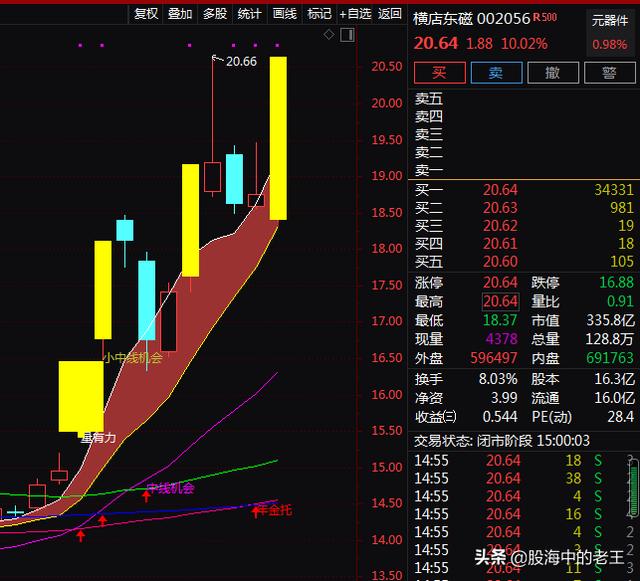Screen dimensions: 640x581
Task: Click the red 买 (buy) button
Action: 440,73
